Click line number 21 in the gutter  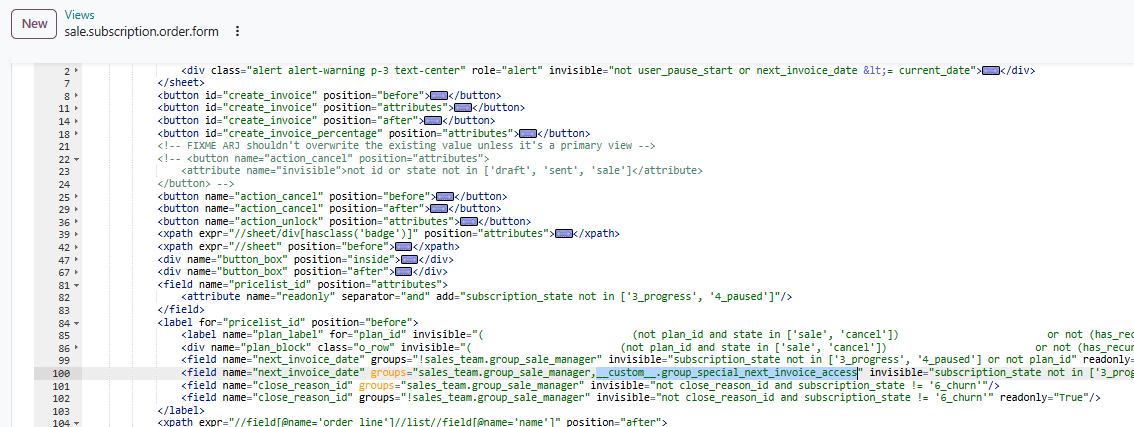click(x=64, y=145)
